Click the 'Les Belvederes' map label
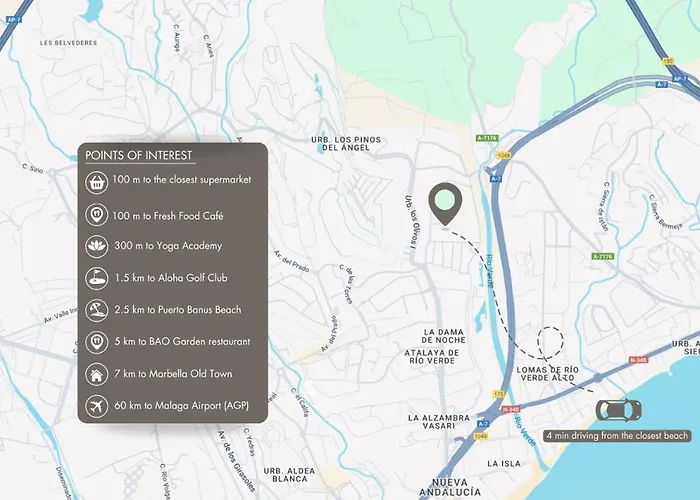Viewport: 700px width, 500px height. [66, 43]
